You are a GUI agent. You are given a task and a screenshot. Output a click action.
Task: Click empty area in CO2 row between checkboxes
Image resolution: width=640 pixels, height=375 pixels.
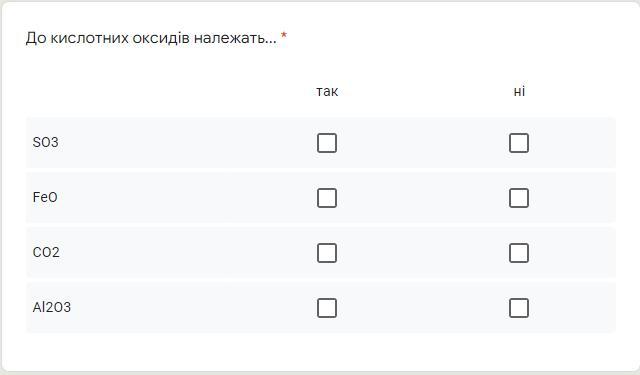point(423,253)
